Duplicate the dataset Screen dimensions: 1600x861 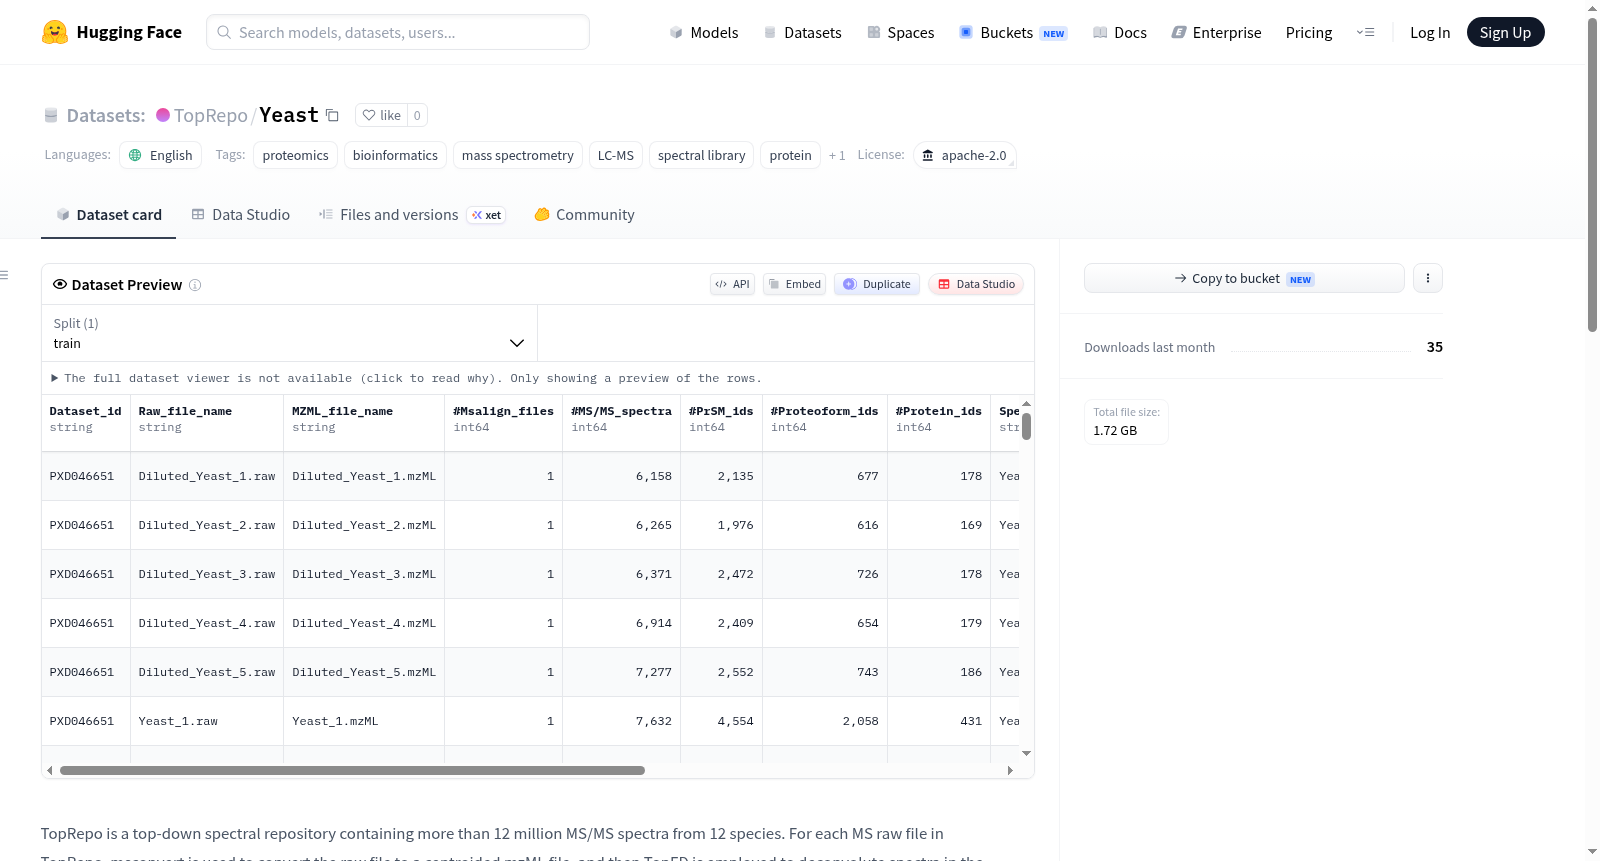pos(877,284)
